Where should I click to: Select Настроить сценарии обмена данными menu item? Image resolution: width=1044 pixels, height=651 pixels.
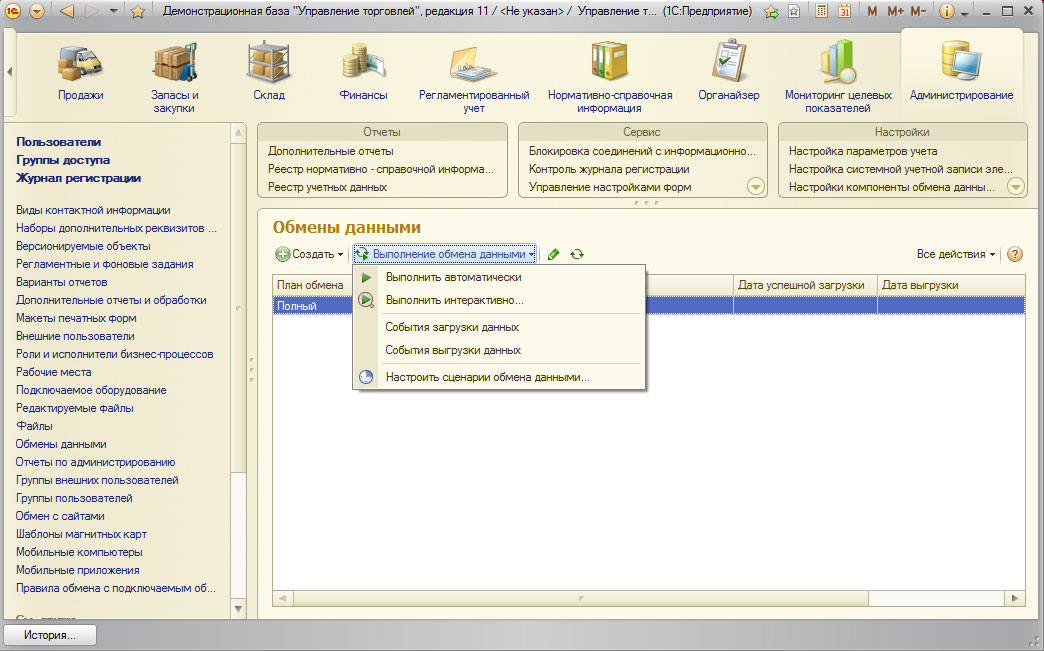point(487,377)
